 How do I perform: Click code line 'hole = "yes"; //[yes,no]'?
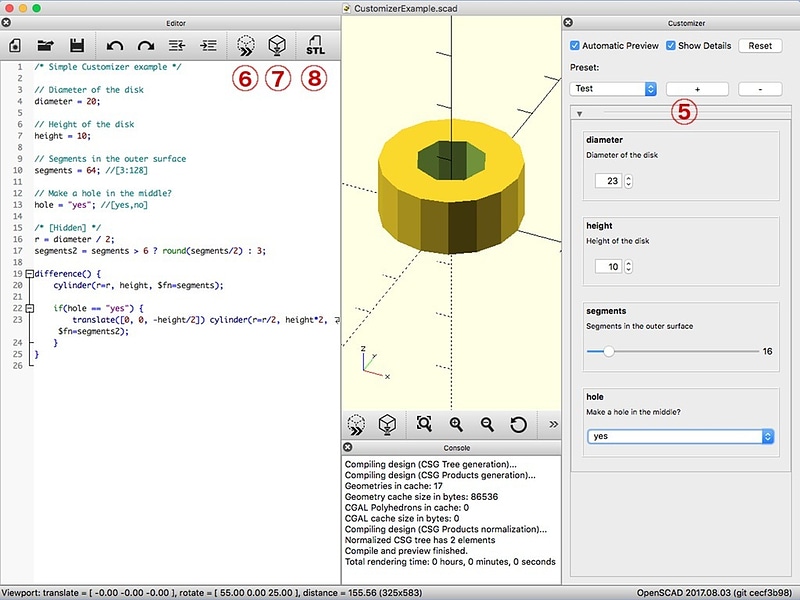coord(91,205)
